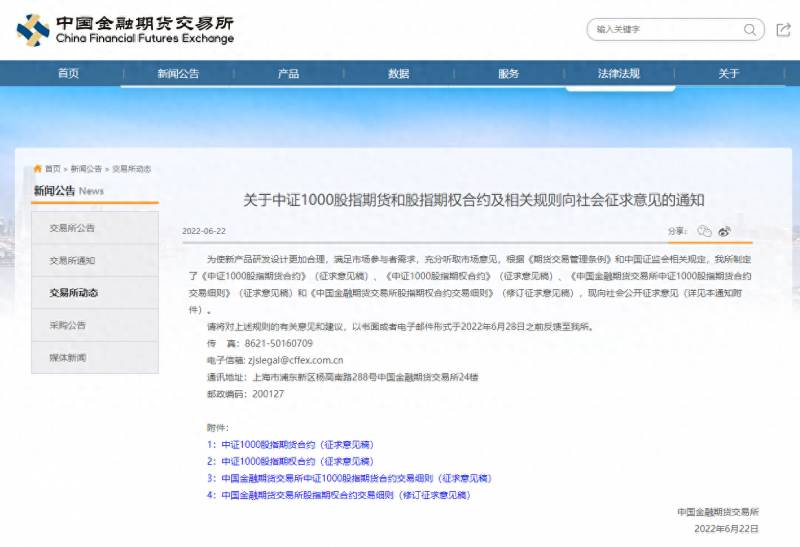Go to 首页 in the breadcrumb
Screen dimensions: 800x547
53,169
